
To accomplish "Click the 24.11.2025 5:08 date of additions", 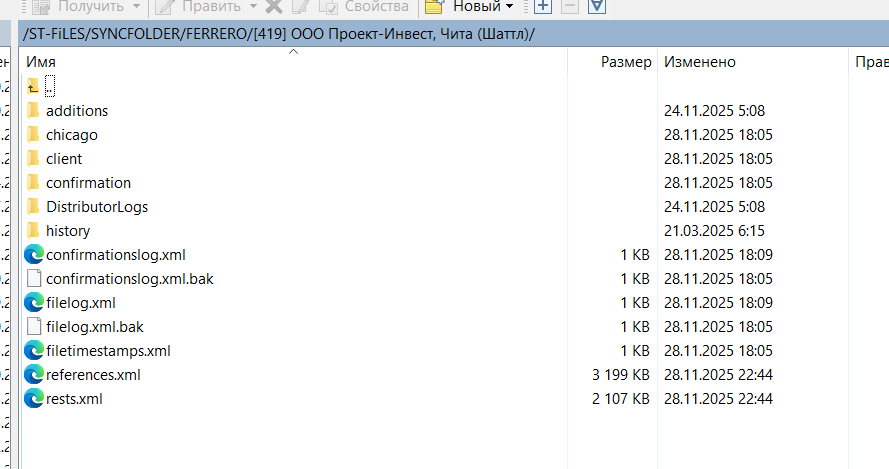I will pos(714,111).
